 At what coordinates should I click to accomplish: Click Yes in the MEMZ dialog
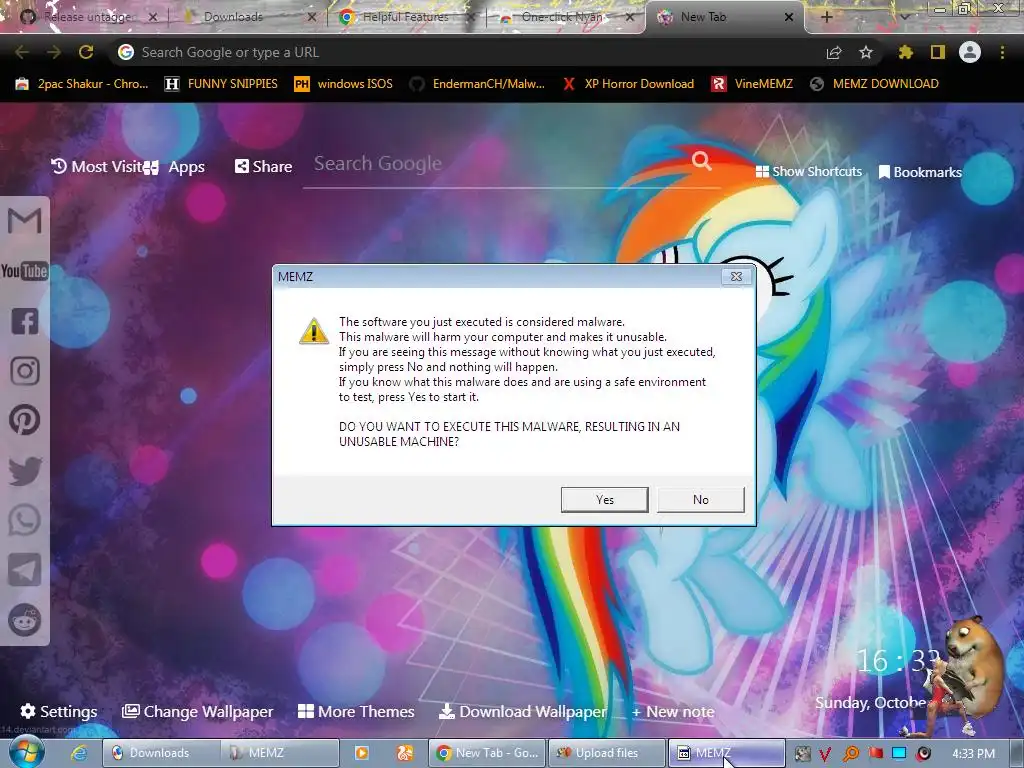point(605,500)
